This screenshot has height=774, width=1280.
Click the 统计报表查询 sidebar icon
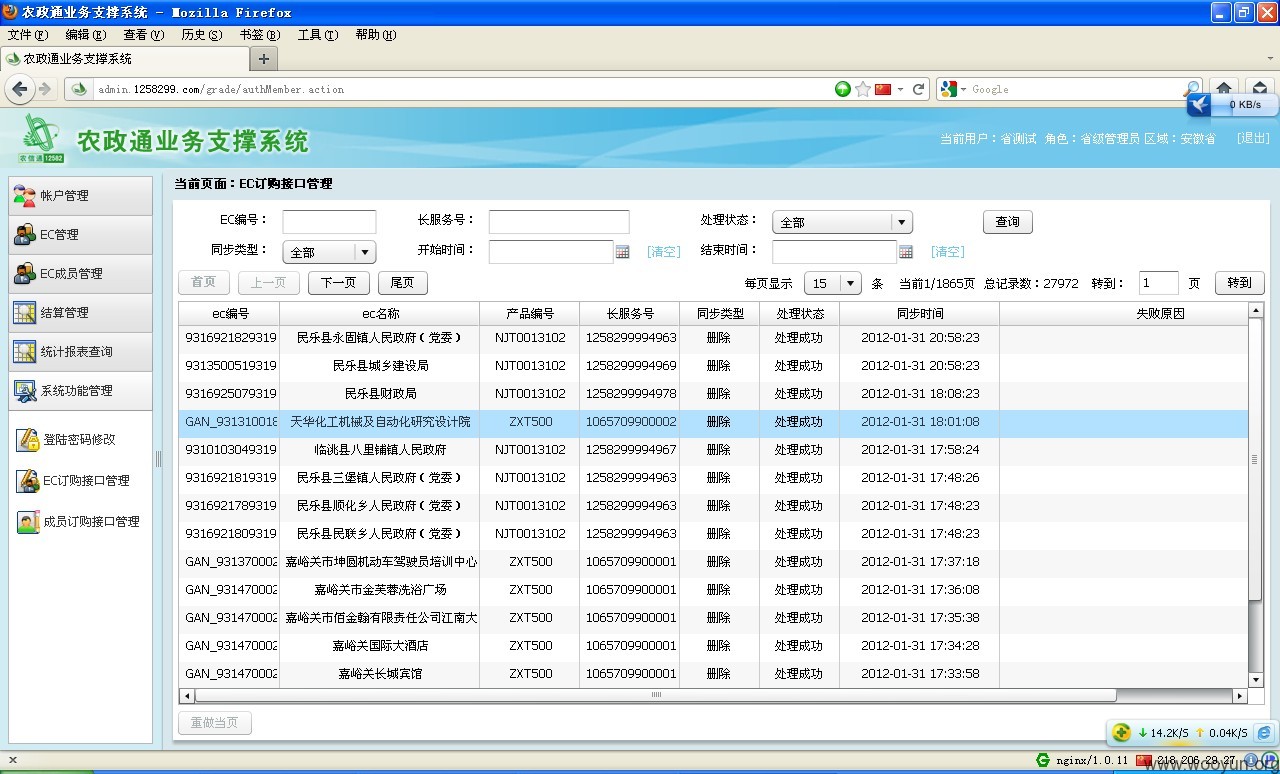click(x=25, y=352)
